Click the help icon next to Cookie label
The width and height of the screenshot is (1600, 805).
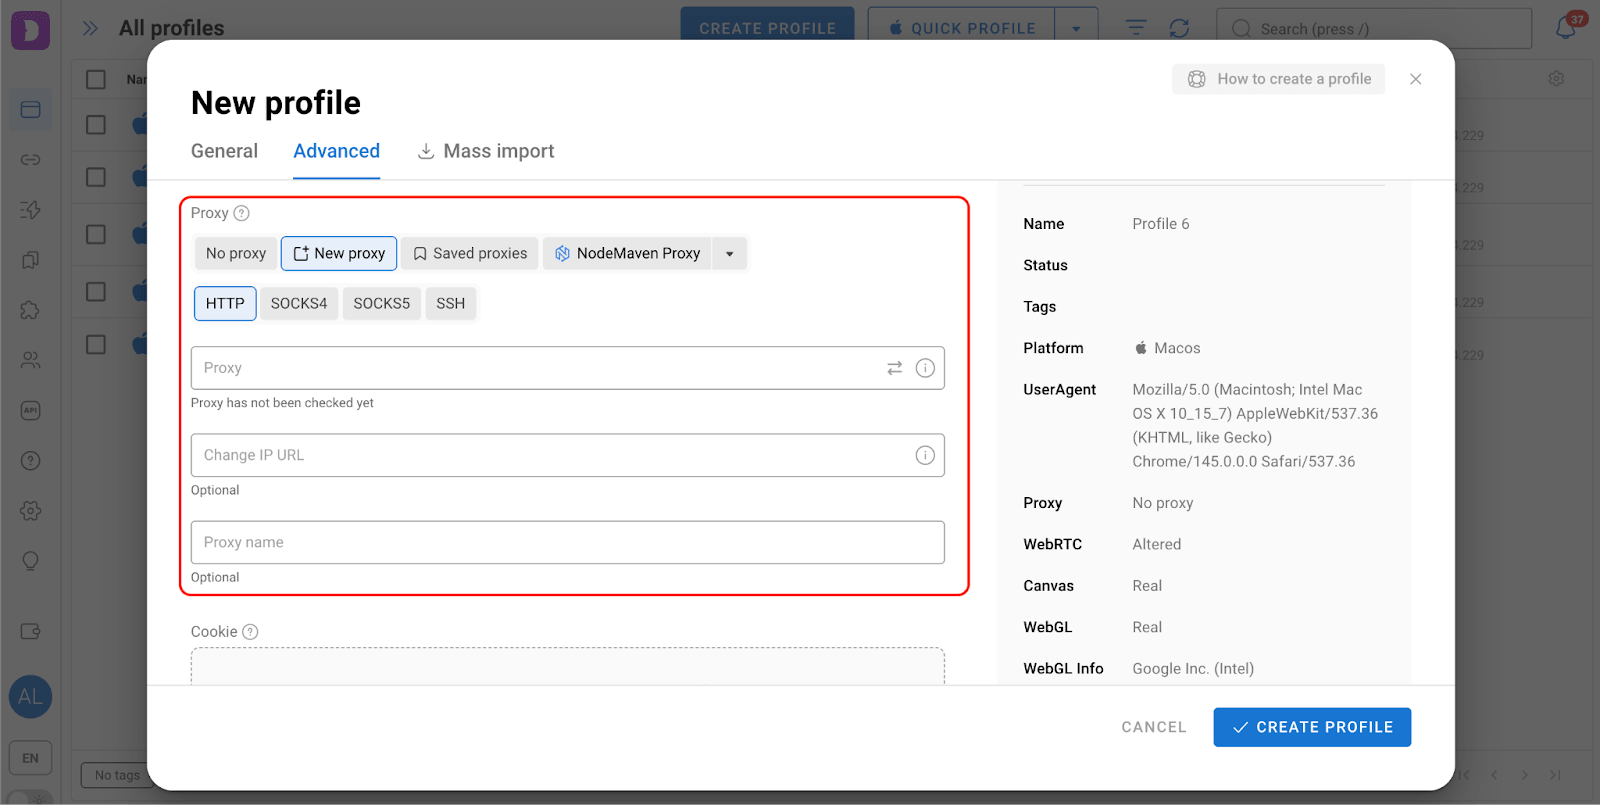coord(250,632)
